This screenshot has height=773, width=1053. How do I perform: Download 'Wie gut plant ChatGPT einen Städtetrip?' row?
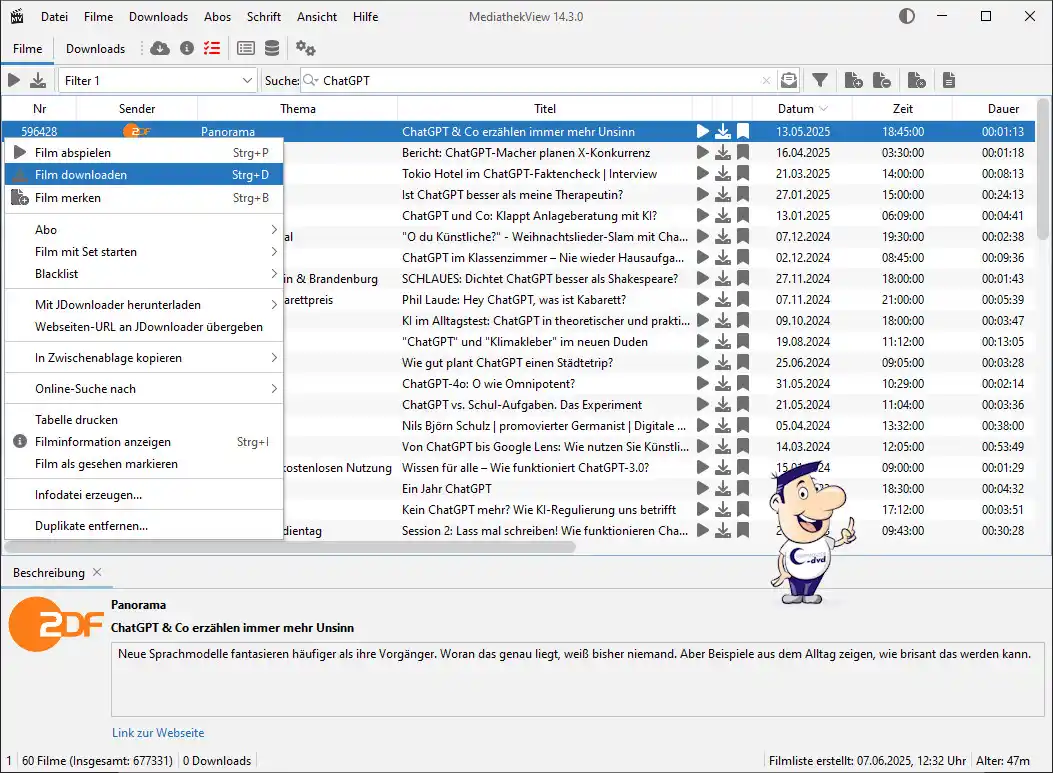(x=723, y=363)
